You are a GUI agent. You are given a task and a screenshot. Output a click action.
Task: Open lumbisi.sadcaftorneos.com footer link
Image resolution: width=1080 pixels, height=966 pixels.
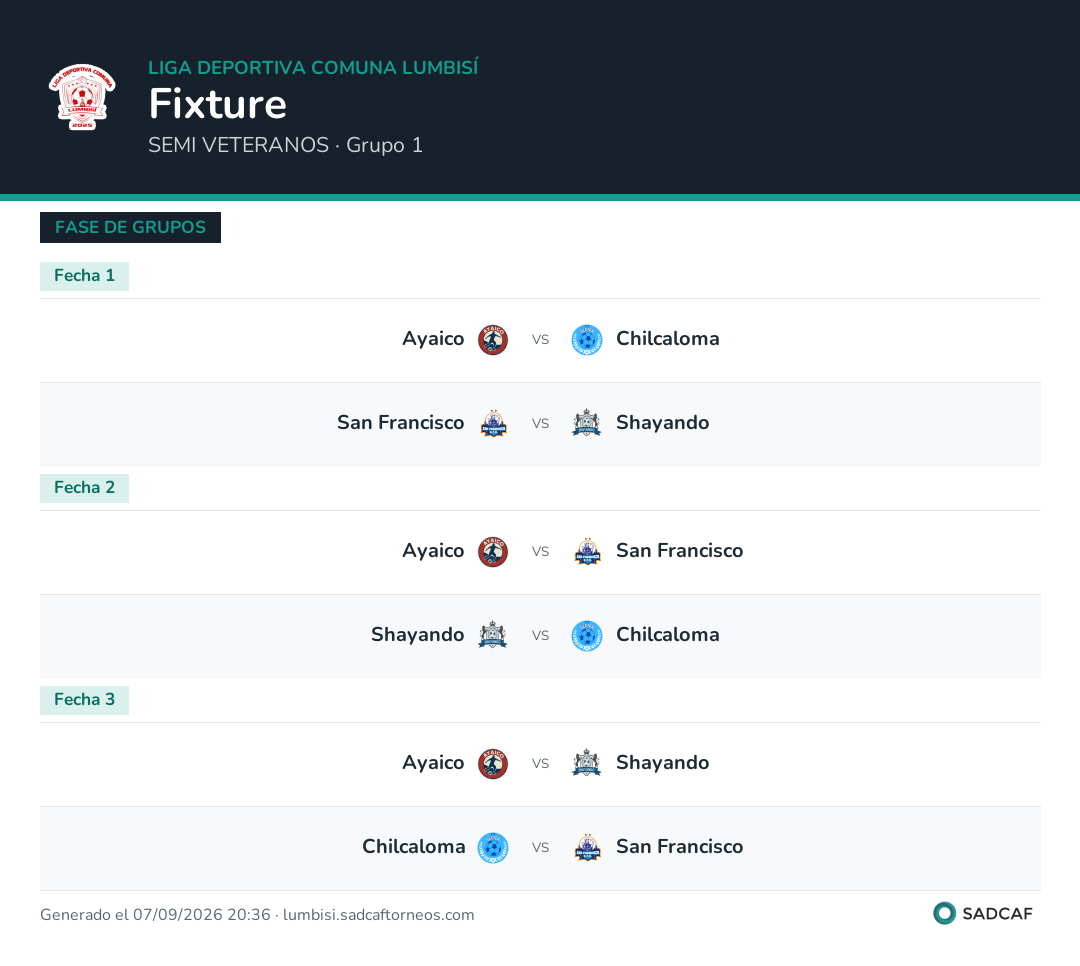click(x=379, y=914)
